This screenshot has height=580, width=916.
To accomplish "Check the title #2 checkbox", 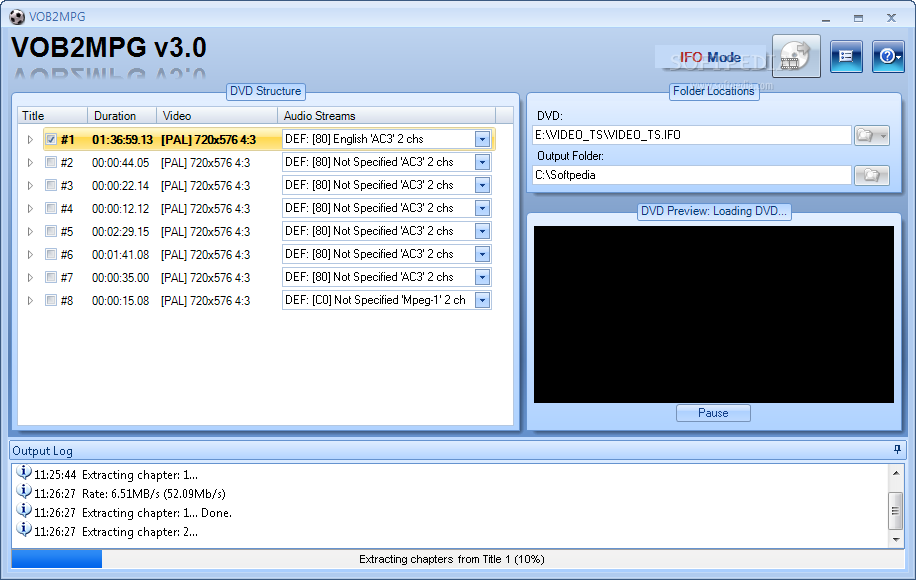I will 51,162.
